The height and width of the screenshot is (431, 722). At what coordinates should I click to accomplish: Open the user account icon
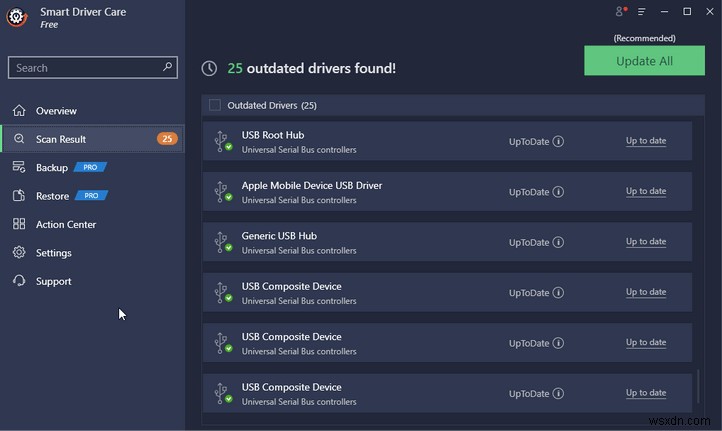coord(621,12)
